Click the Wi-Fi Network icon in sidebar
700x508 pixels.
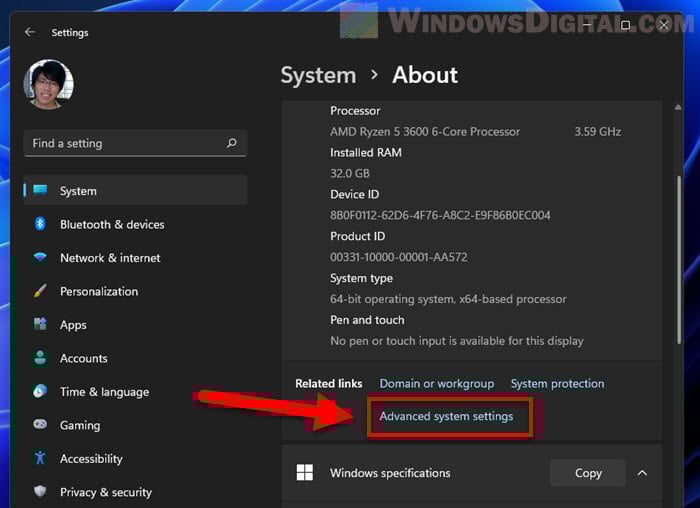(40, 257)
